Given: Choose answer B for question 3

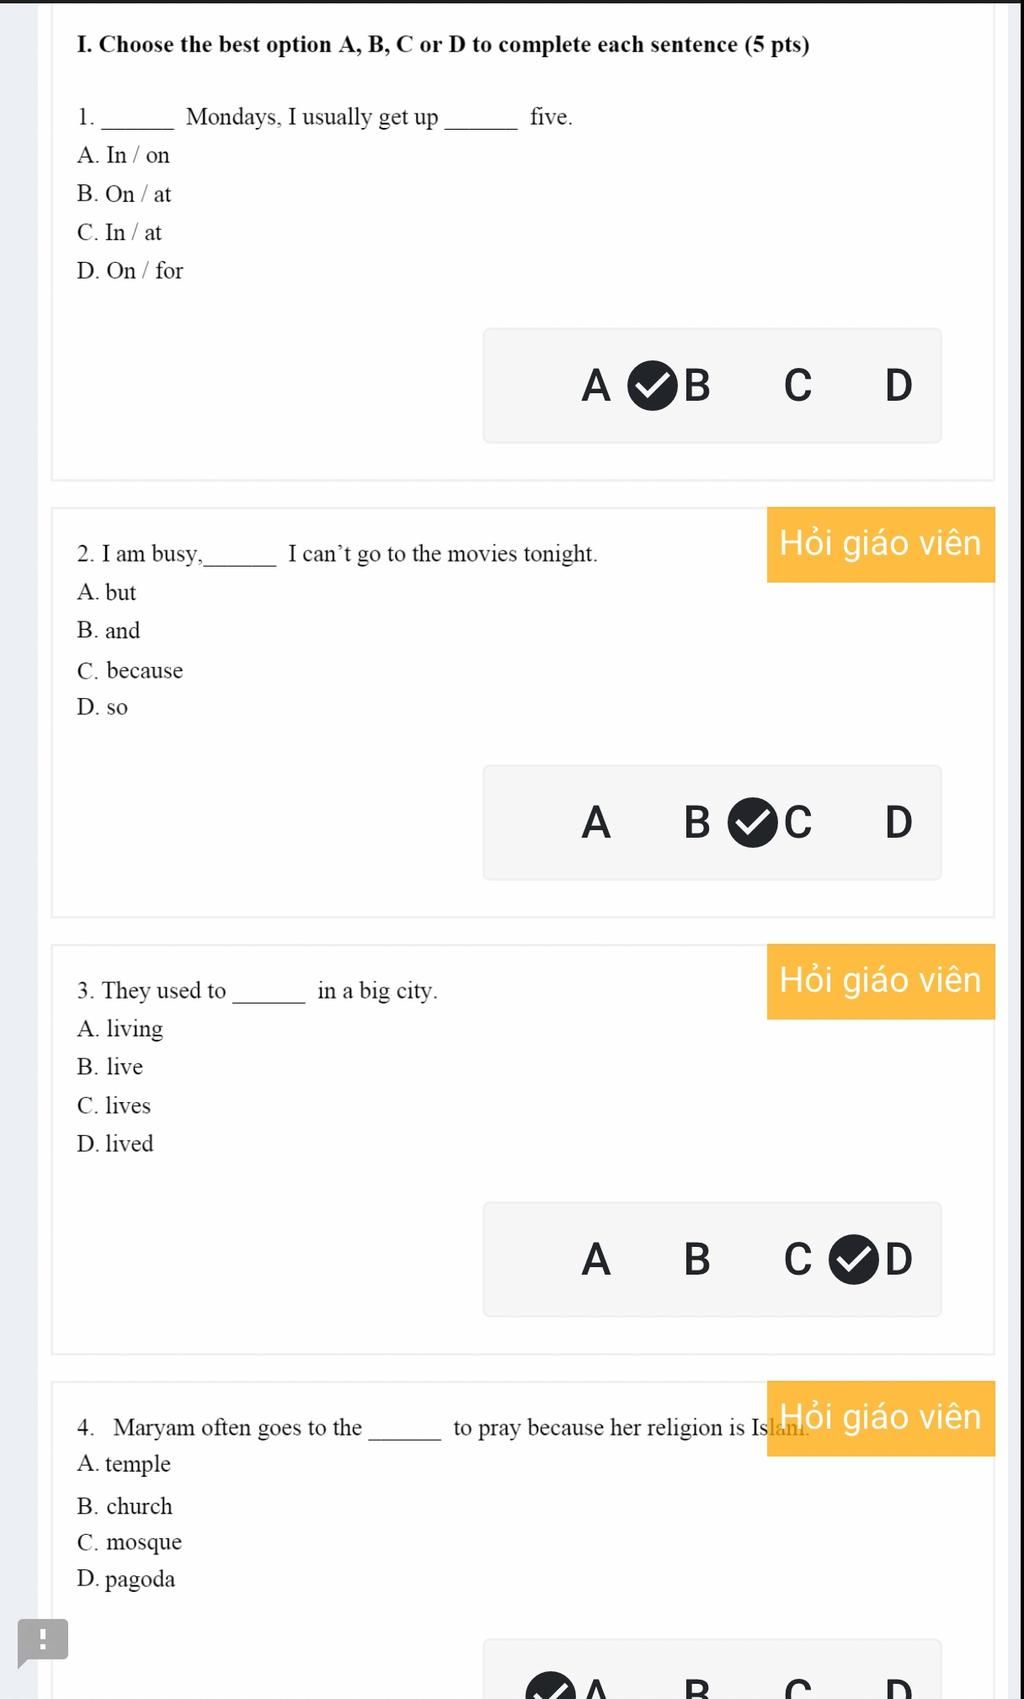Looking at the screenshot, I should point(697,1259).
